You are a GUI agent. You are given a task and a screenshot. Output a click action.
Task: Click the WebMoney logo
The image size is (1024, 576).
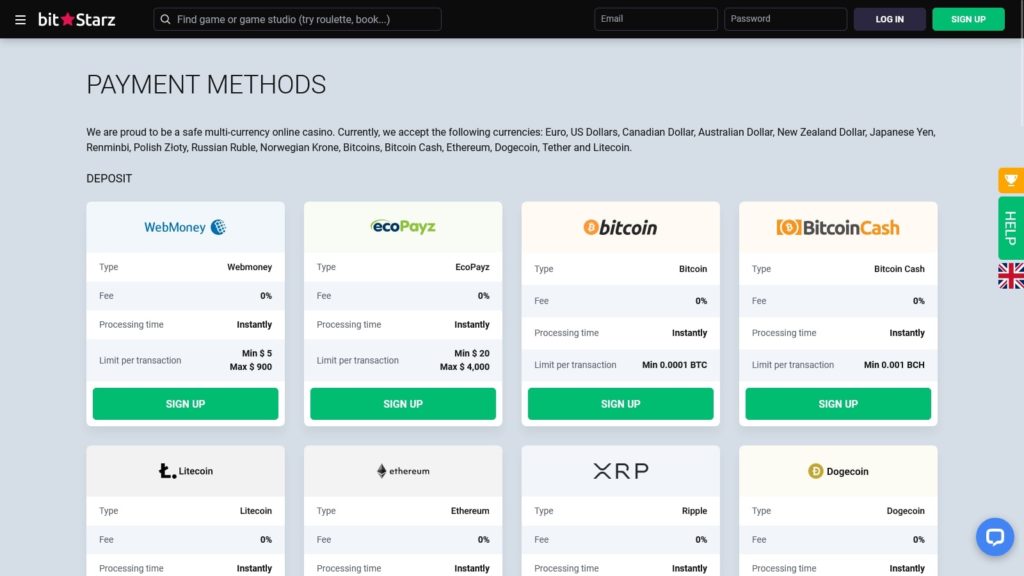tap(185, 227)
